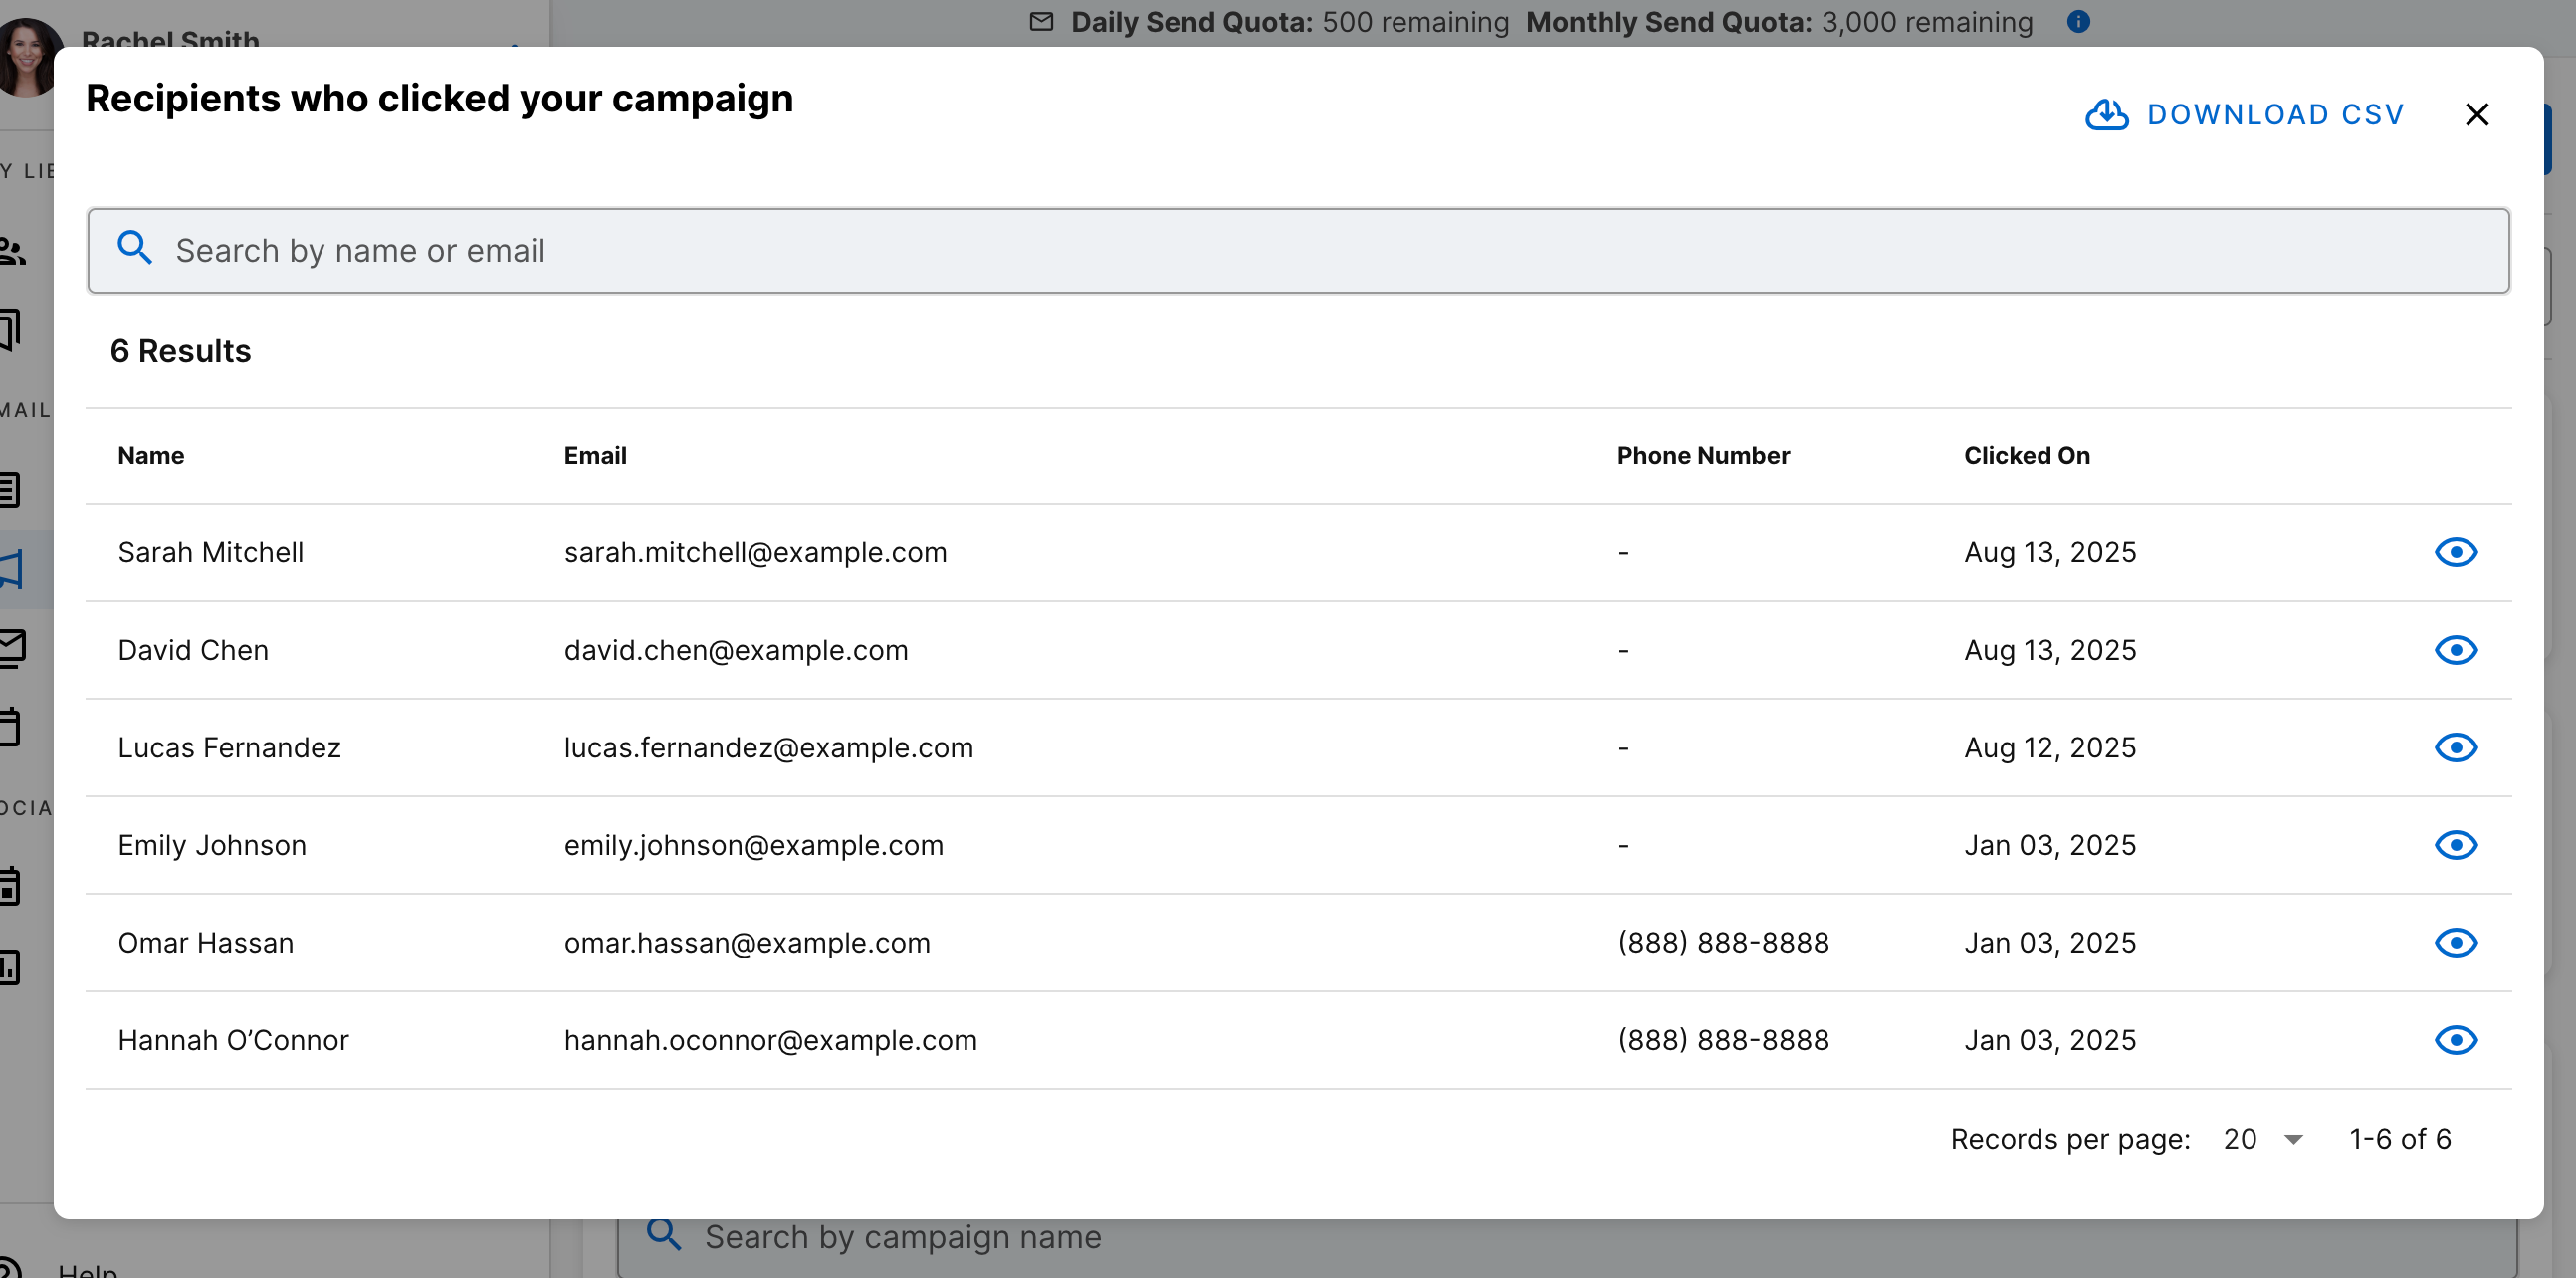The image size is (2576, 1278).
Task: View Omar Hassan's details with eye icon
Action: 2455,942
